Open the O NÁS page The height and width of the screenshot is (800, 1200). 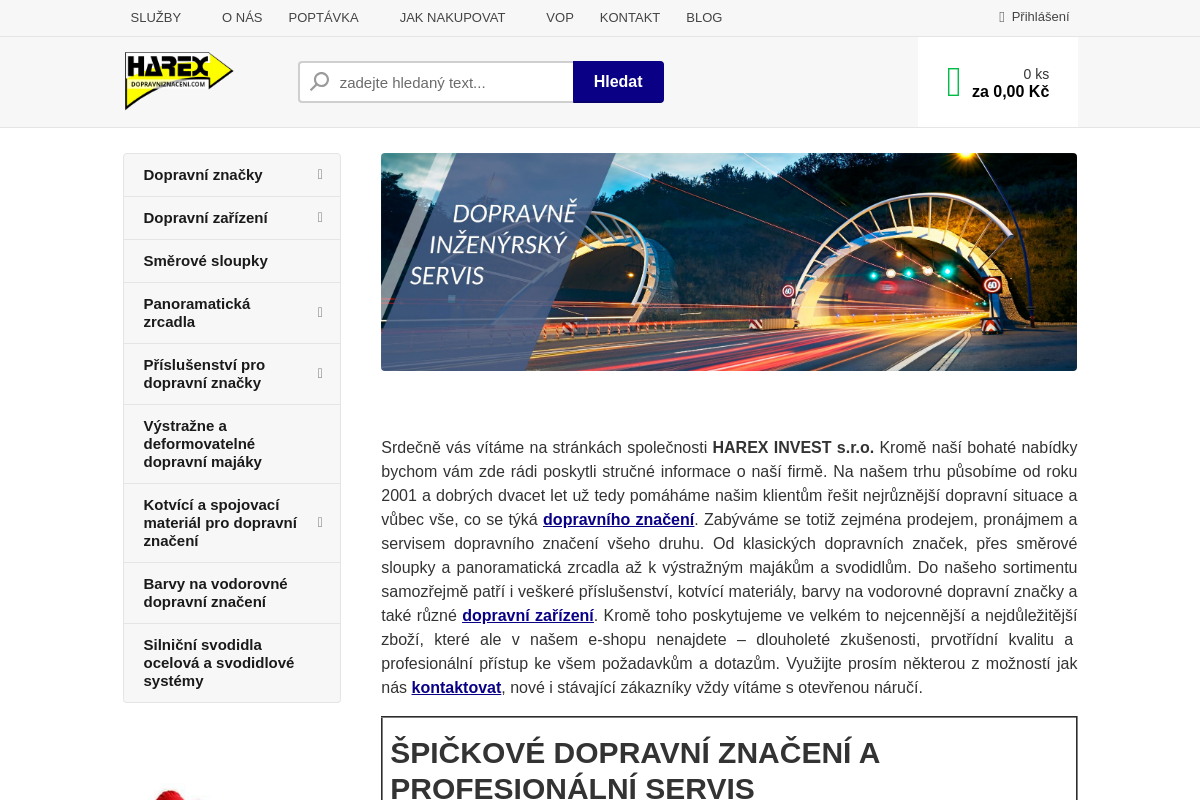tap(242, 17)
